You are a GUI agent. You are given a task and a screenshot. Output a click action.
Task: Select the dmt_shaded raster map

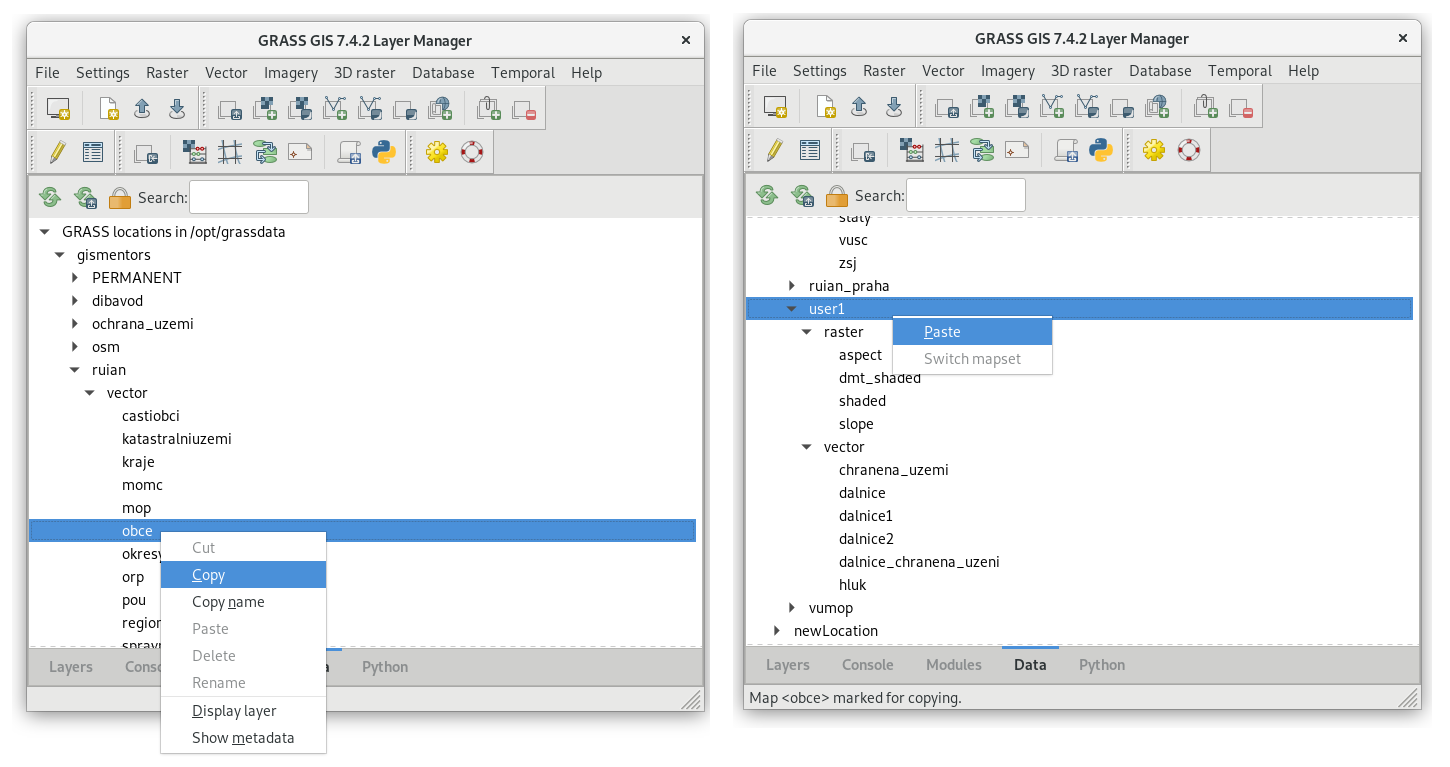(x=880, y=378)
